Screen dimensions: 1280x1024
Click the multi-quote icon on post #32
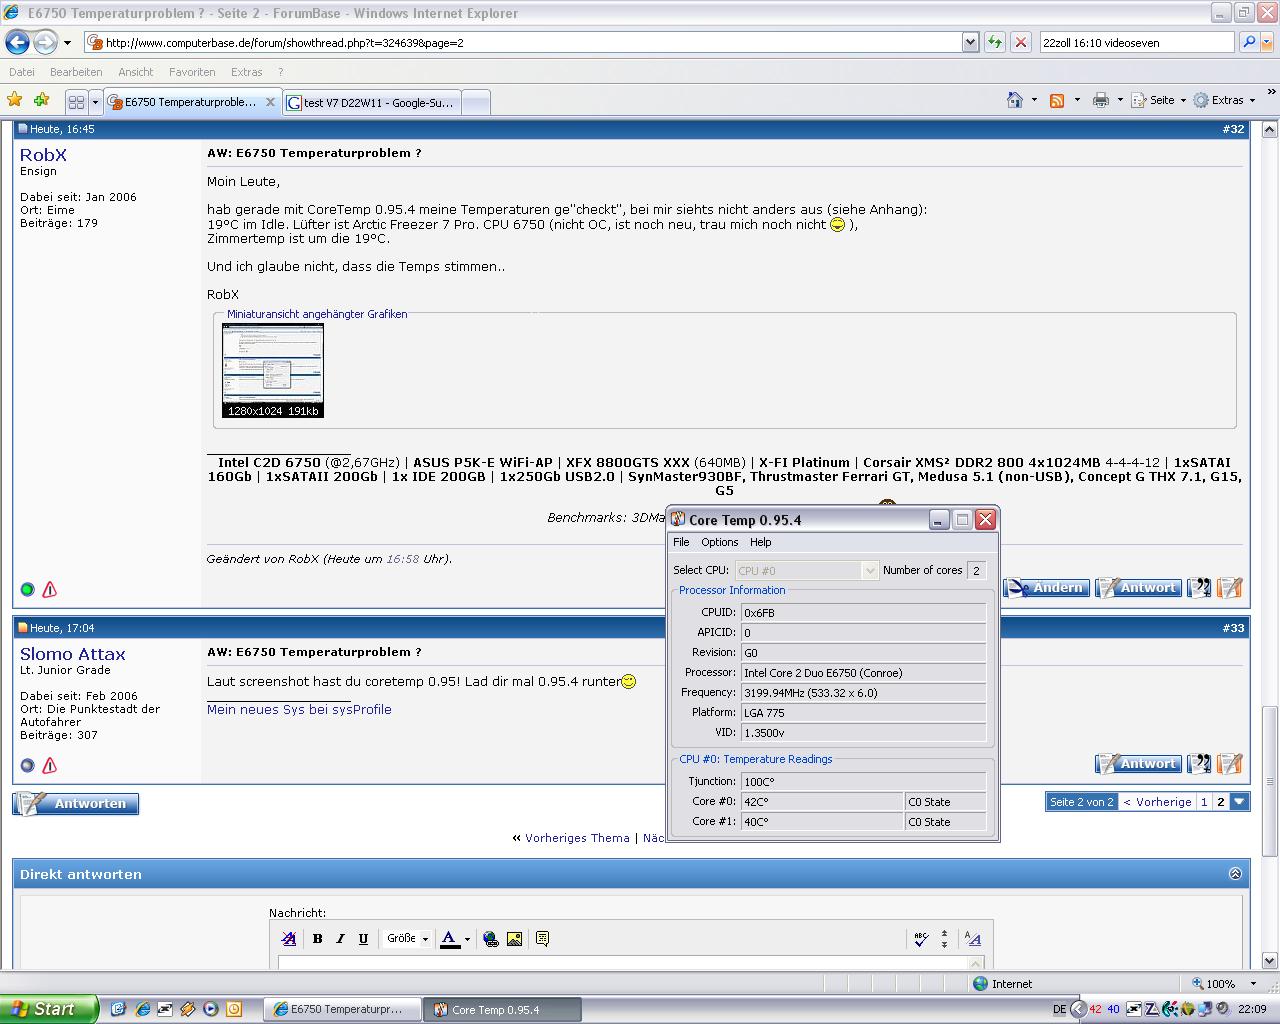tap(1199, 588)
